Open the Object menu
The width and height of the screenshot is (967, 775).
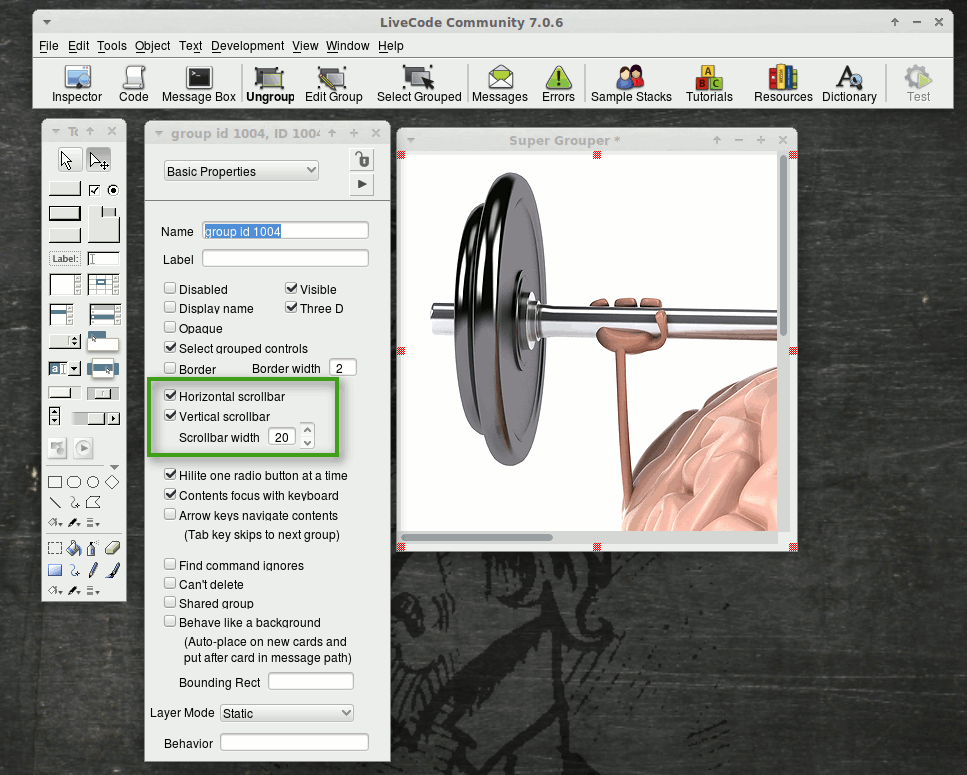tap(153, 46)
